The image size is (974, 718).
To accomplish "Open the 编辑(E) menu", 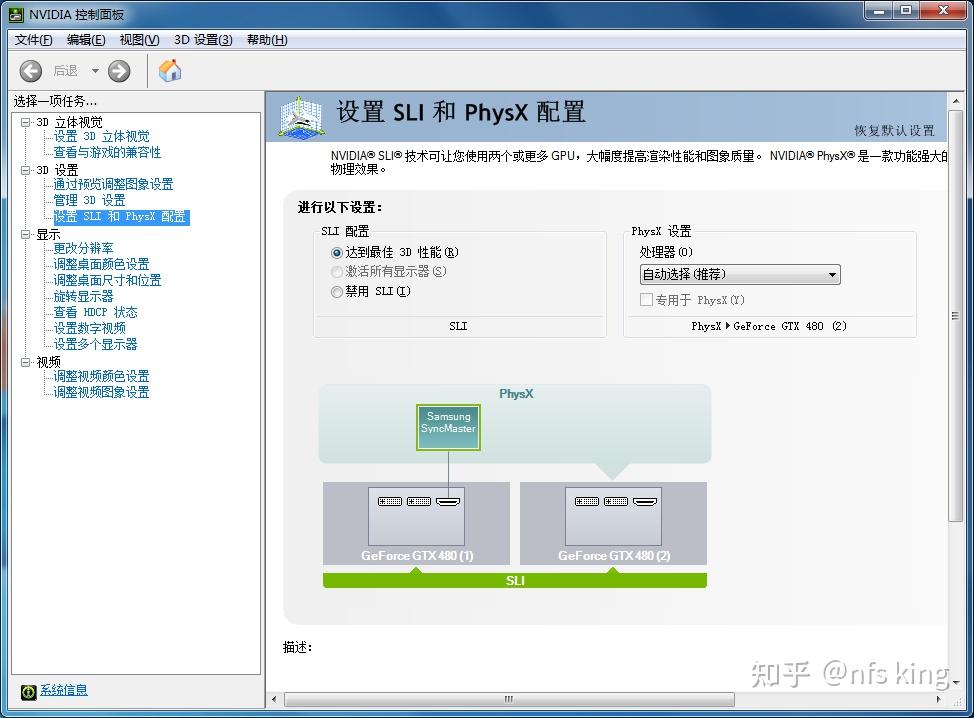I will [86, 40].
